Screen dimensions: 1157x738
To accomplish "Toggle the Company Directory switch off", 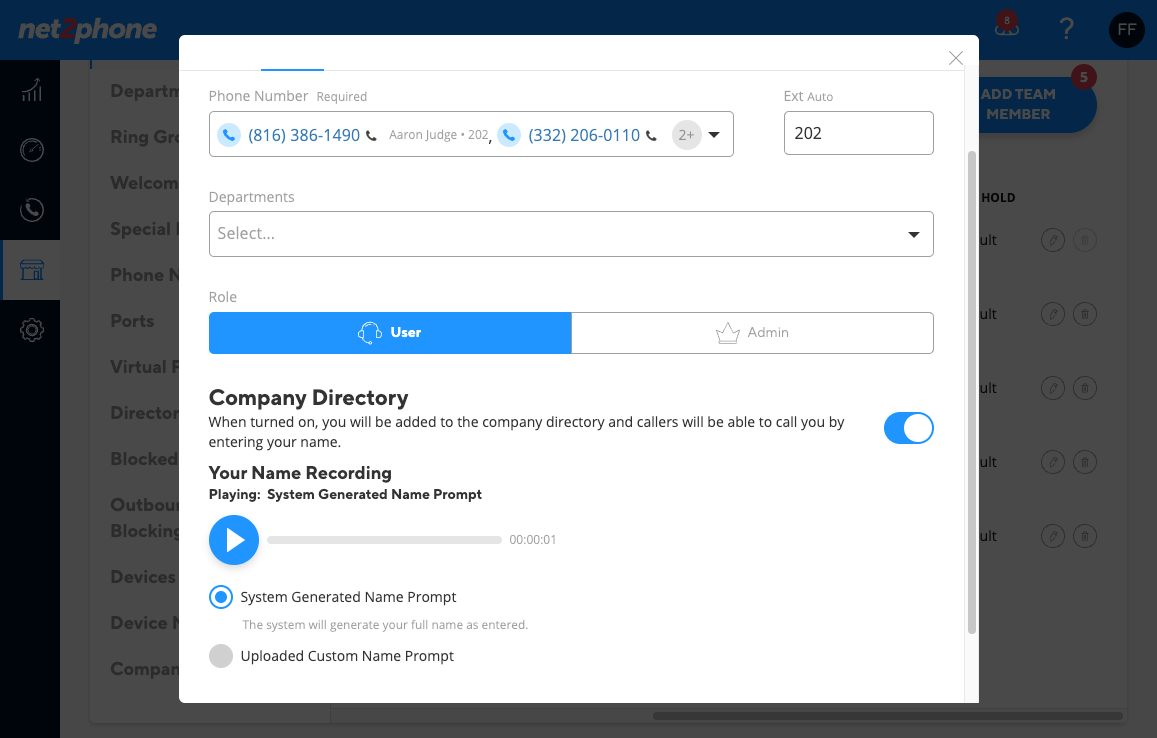I will [x=908, y=428].
